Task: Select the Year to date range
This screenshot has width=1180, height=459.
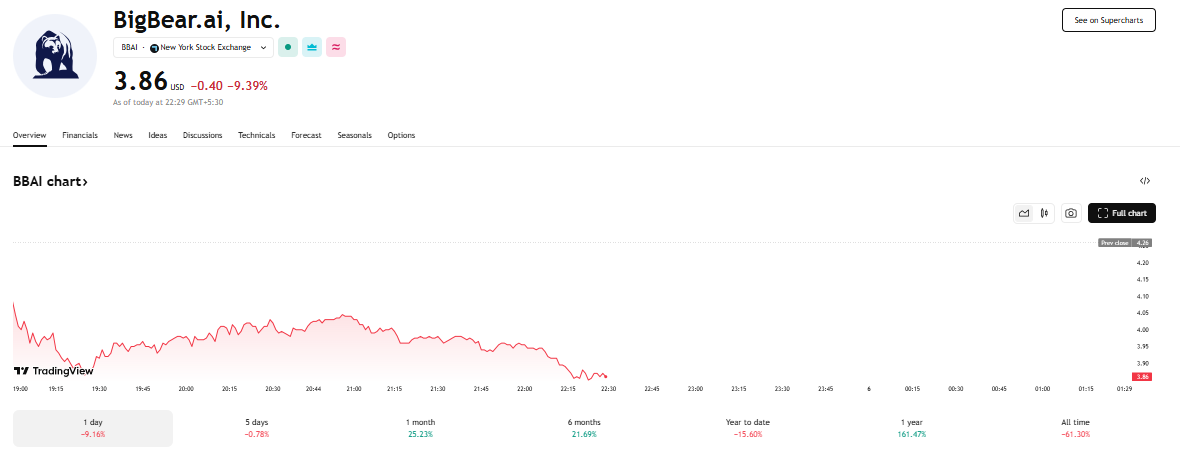Action: [x=747, y=428]
